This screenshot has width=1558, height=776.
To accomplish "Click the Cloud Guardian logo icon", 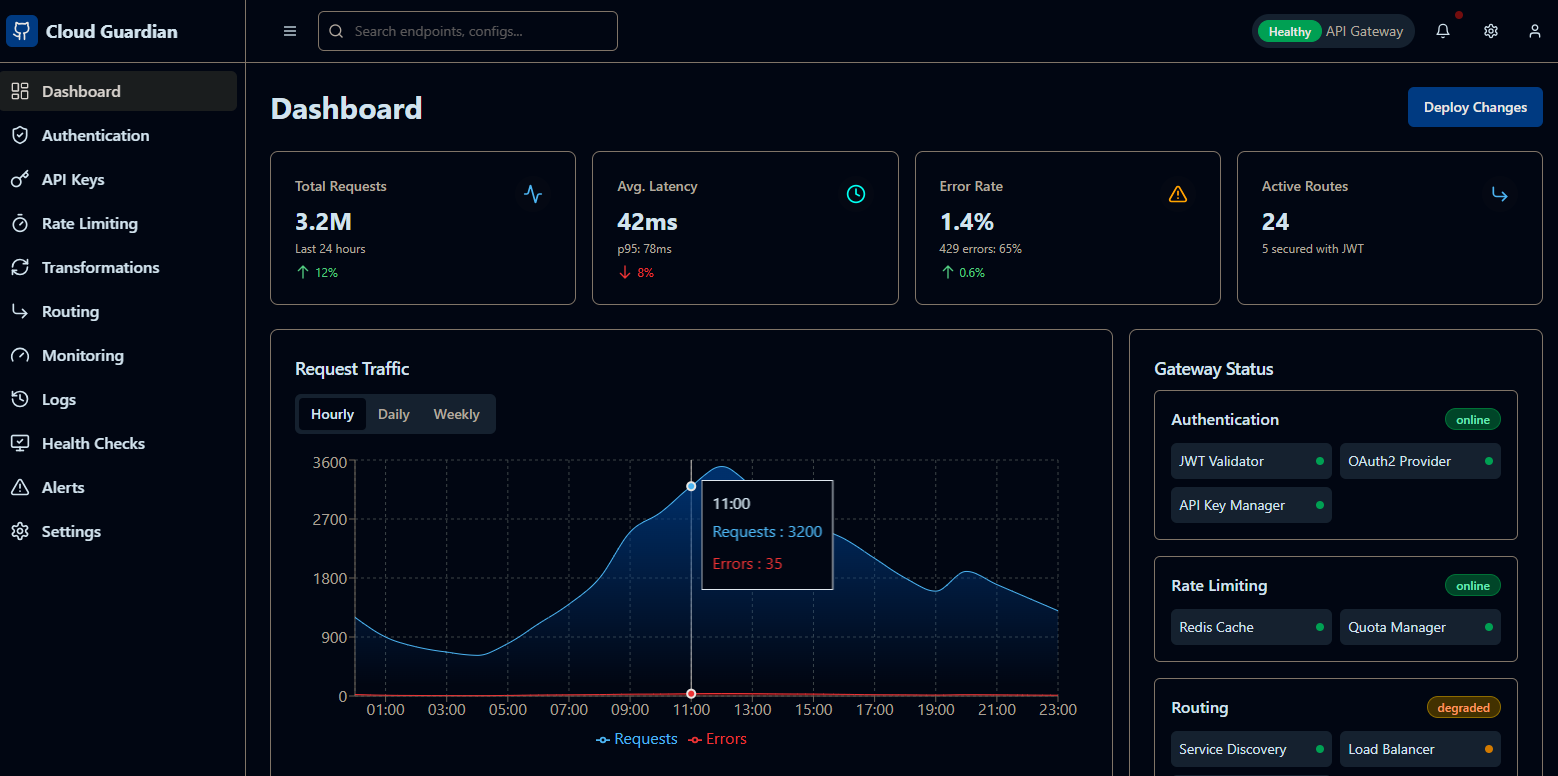I will (22, 31).
